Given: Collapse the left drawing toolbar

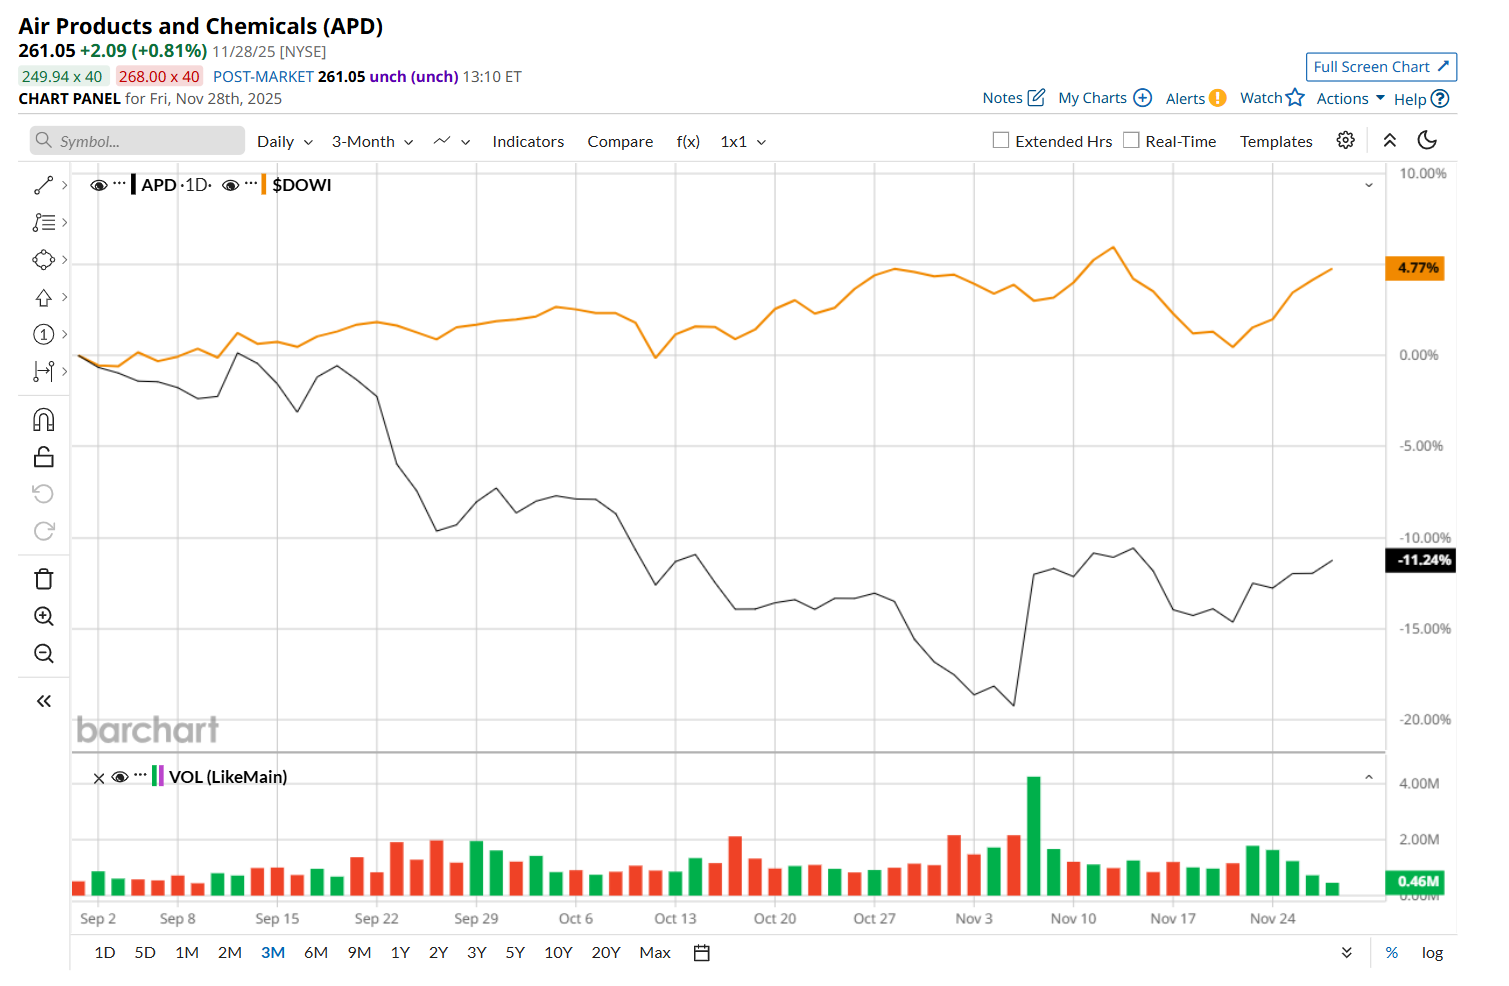Looking at the screenshot, I should point(43,701).
